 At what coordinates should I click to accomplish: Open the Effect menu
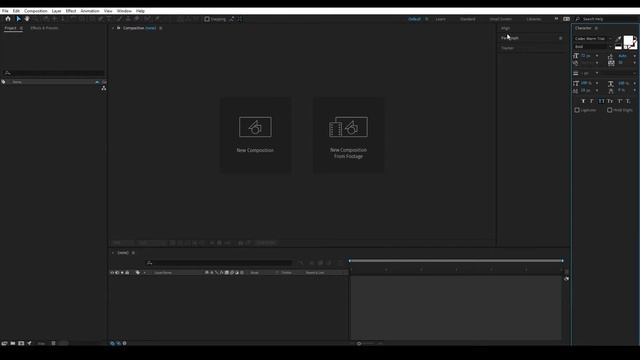click(x=71, y=11)
